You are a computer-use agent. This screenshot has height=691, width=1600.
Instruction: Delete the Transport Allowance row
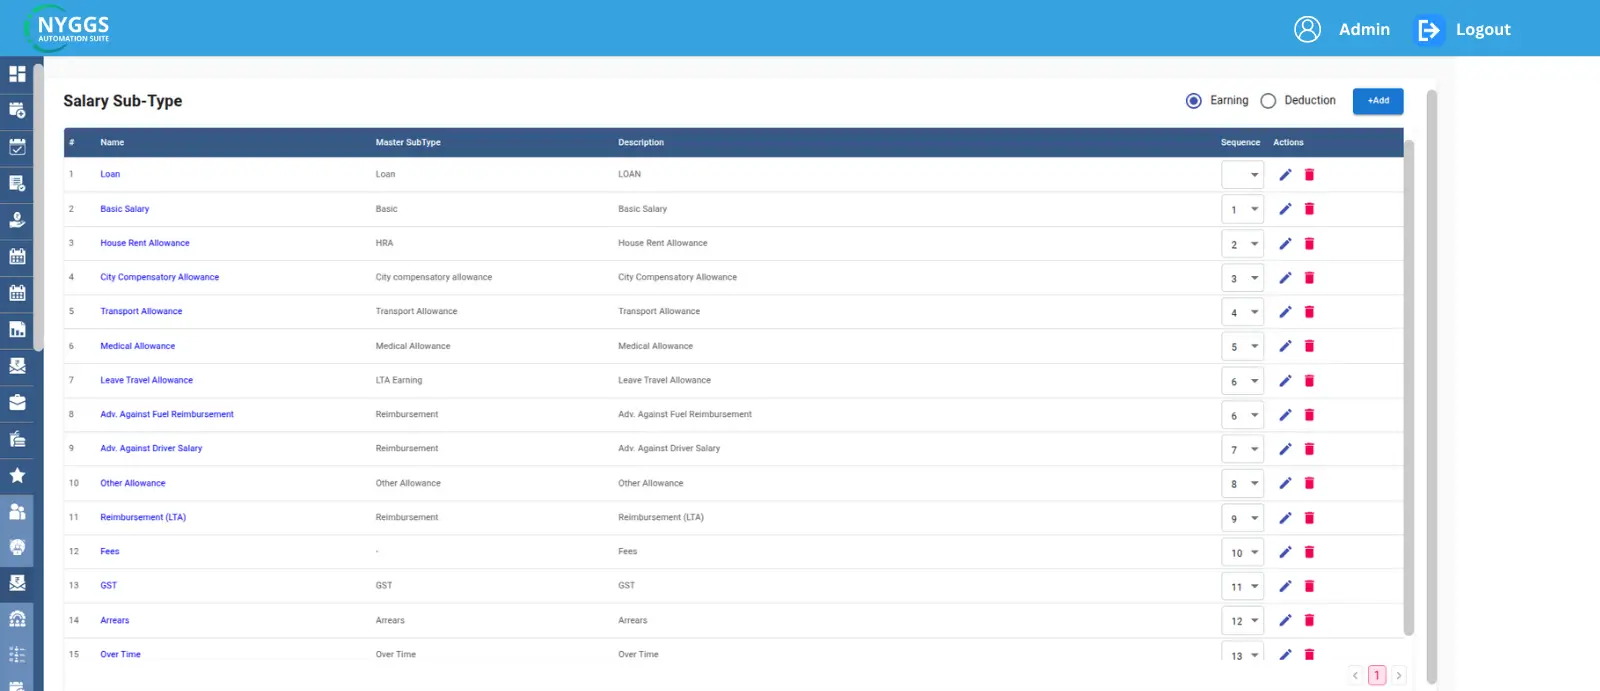[x=1309, y=312]
